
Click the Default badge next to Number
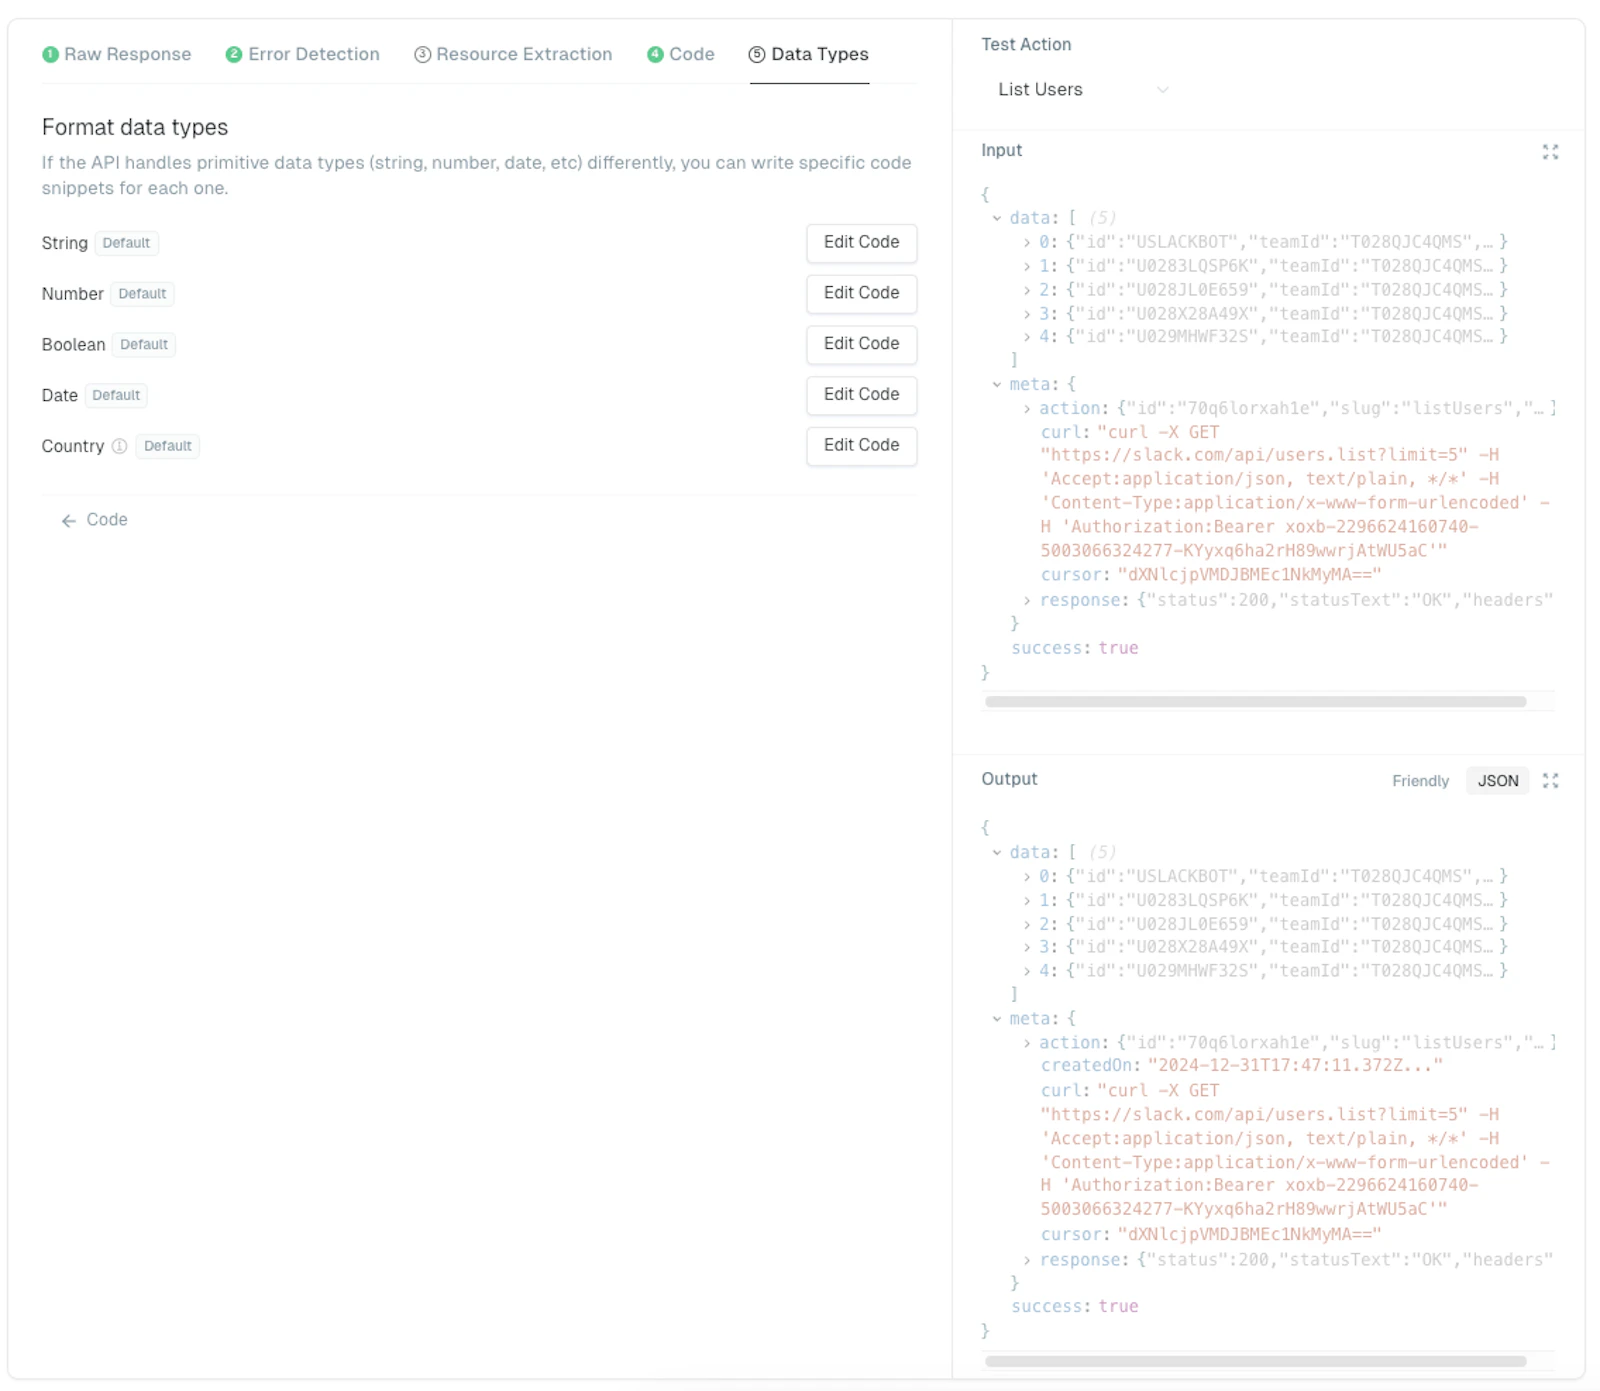[142, 294]
